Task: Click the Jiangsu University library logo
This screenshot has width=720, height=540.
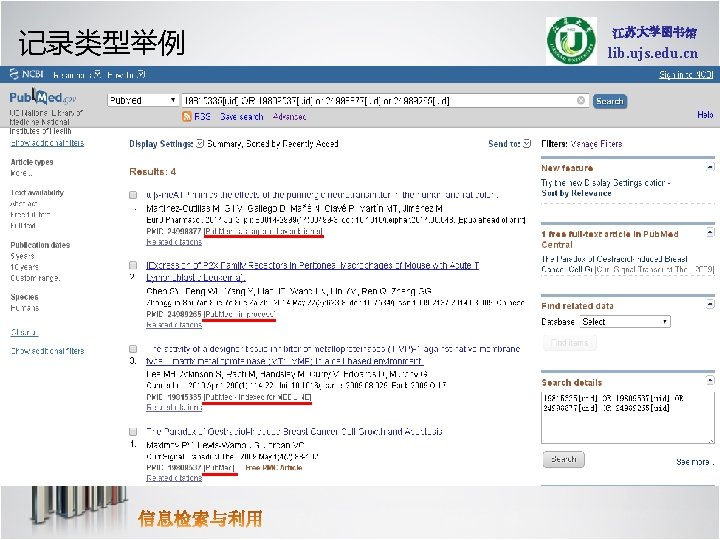Action: [x=571, y=40]
